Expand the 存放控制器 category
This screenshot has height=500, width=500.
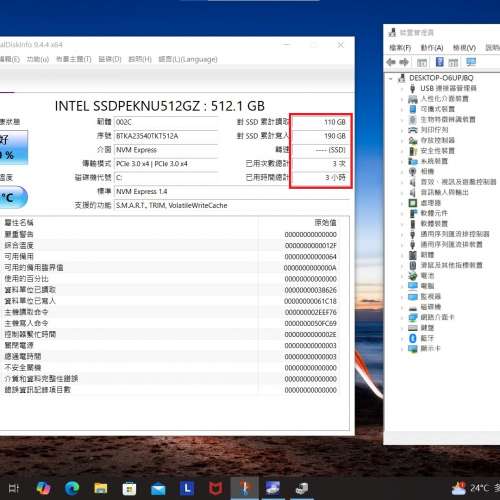[402, 140]
